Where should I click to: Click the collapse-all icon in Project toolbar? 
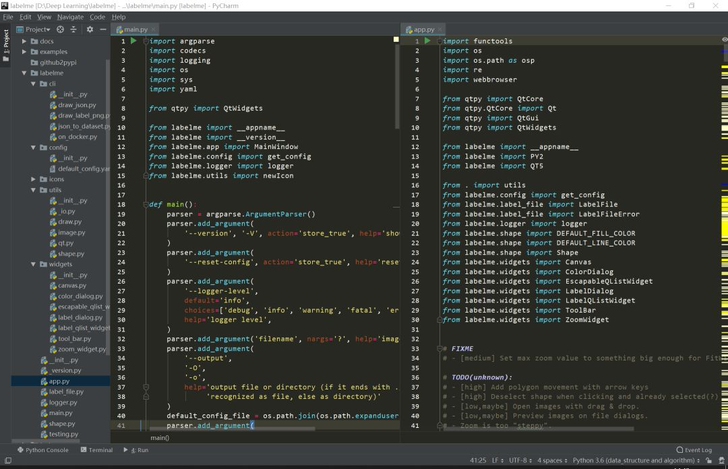point(73,29)
